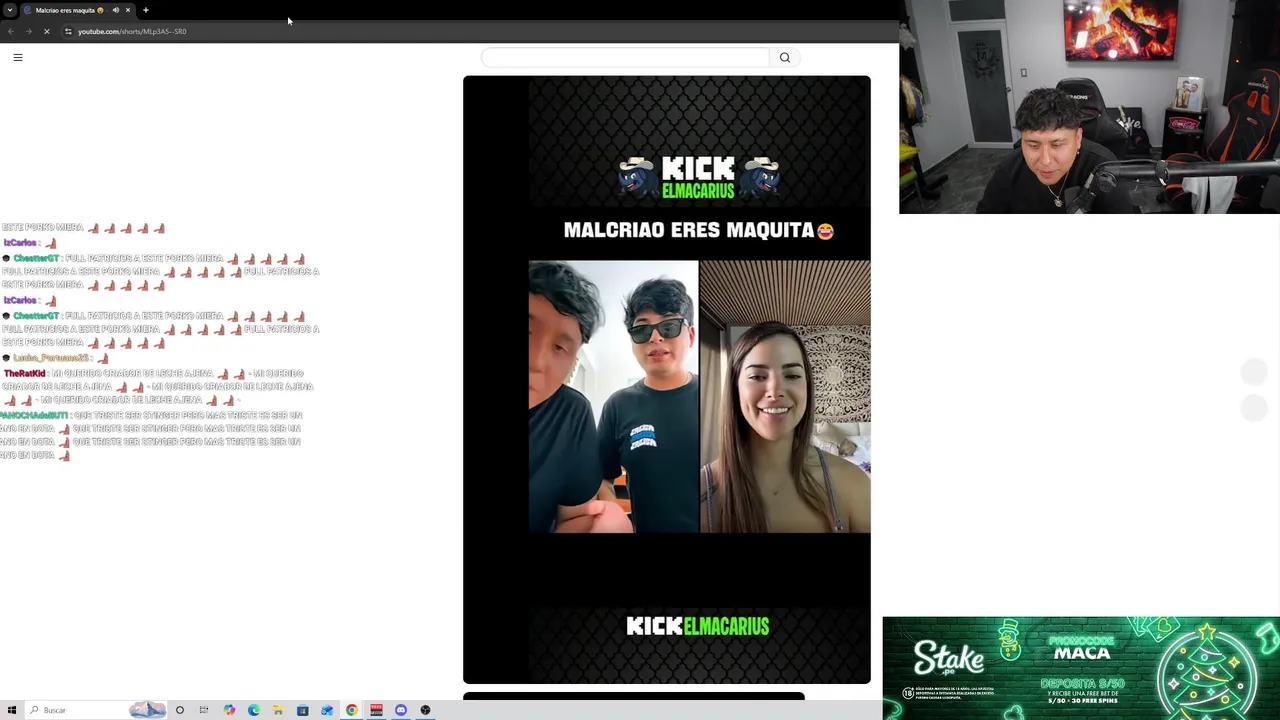Click the youtube.com/shorts URL address bar
The image size is (1280, 720).
pos(132,31)
